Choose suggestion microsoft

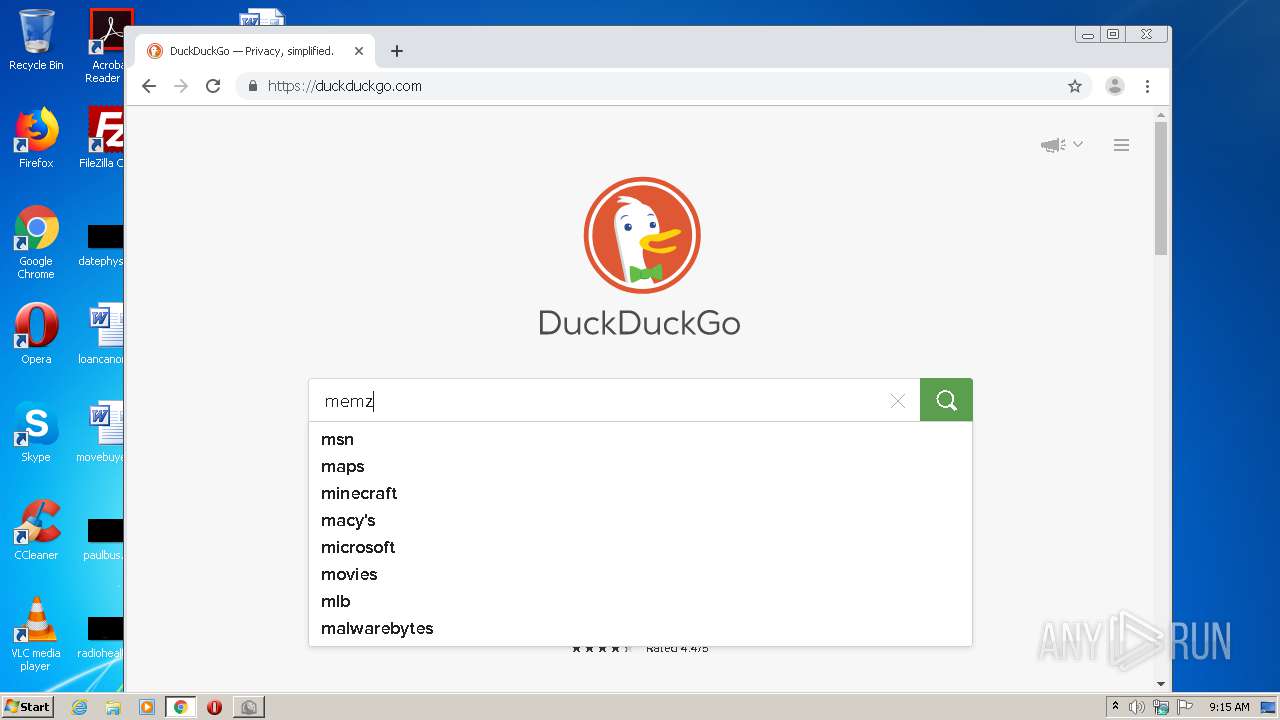coord(640,547)
